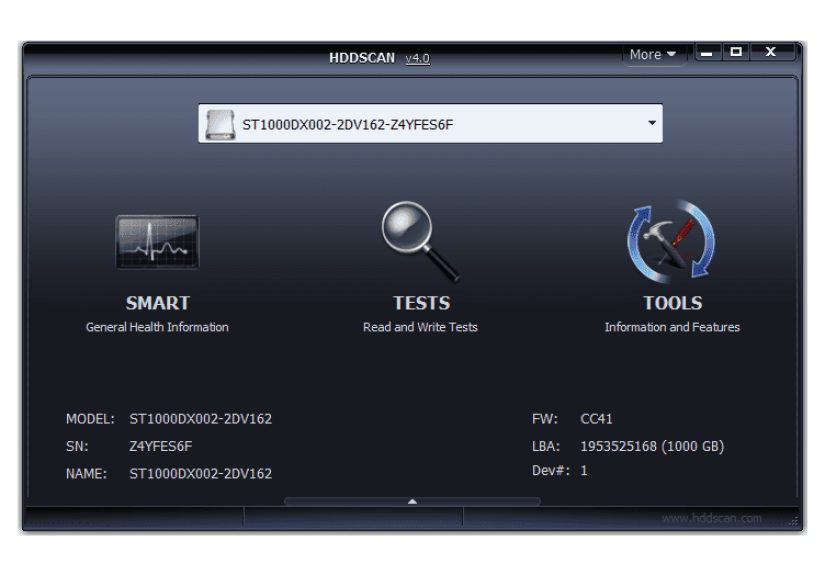Screen dimensions: 825x575
Task: Click the SMART label
Action: pos(157,303)
